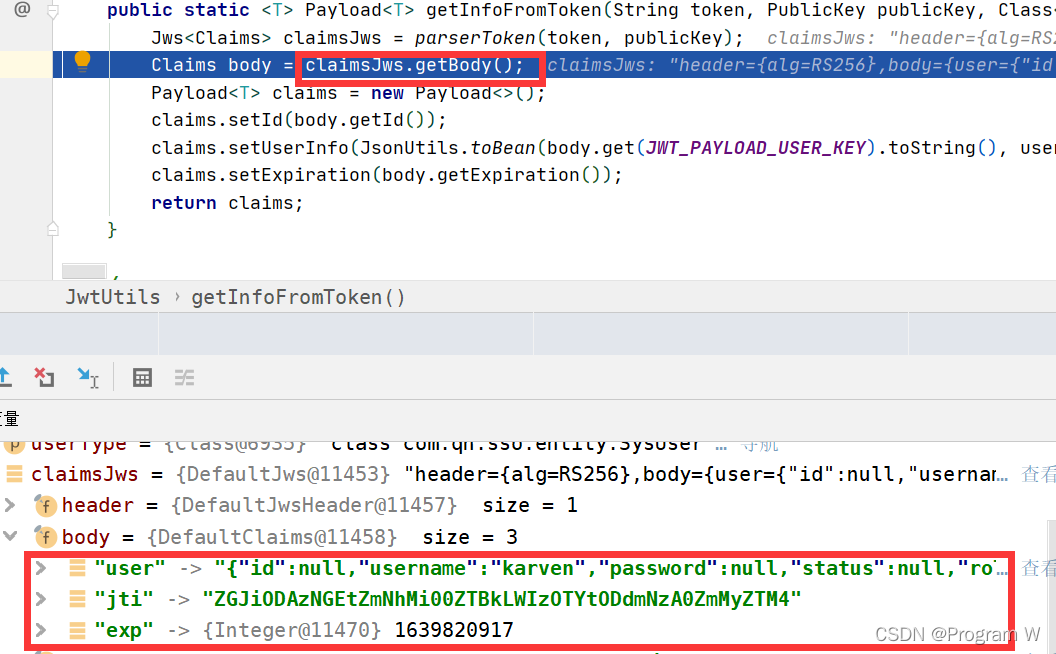The width and height of the screenshot is (1056, 654).
Task: Click the inline claimsJws debug hint text
Action: tap(801, 65)
